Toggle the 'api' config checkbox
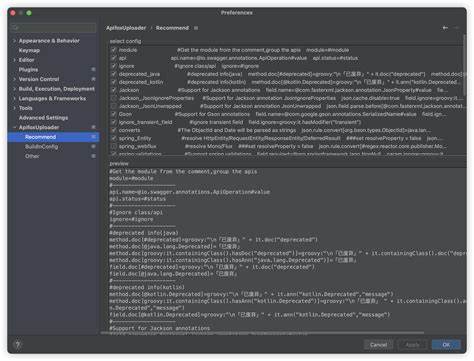This screenshot has width=474, height=361. pos(114,58)
